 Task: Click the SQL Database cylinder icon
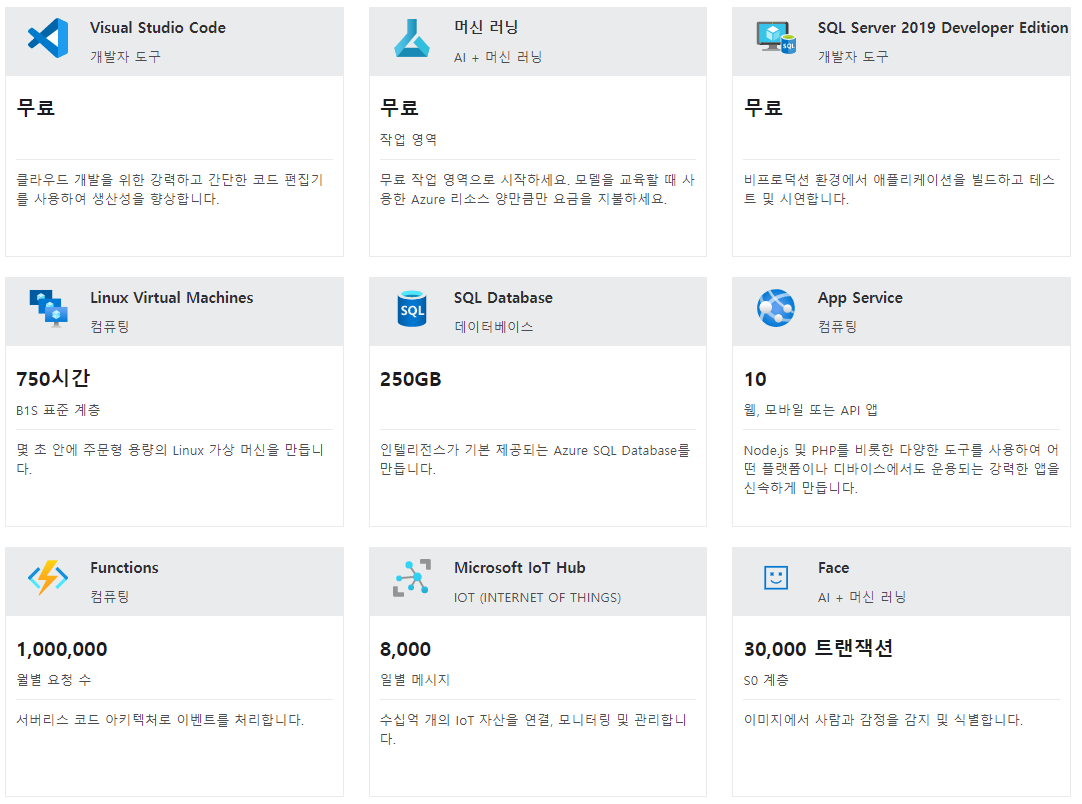412,308
